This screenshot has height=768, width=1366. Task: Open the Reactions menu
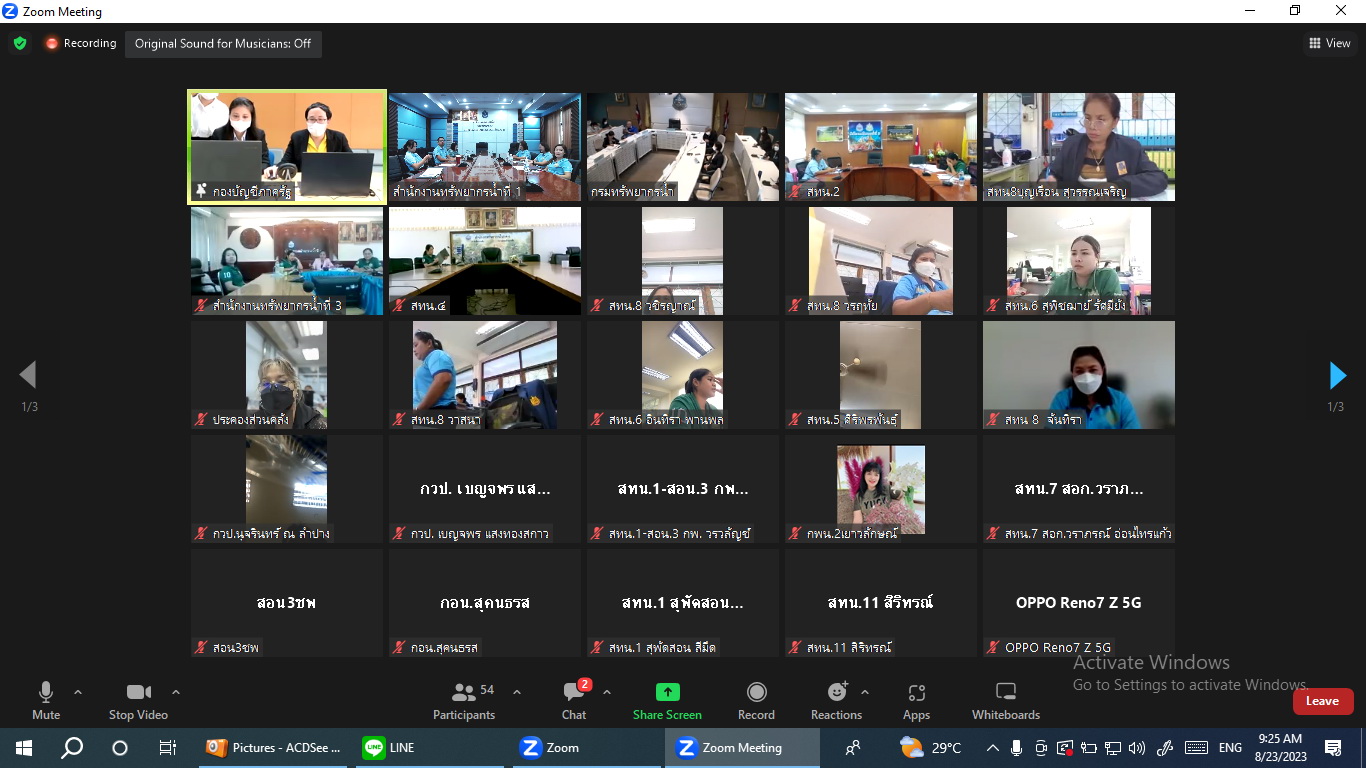click(x=836, y=700)
